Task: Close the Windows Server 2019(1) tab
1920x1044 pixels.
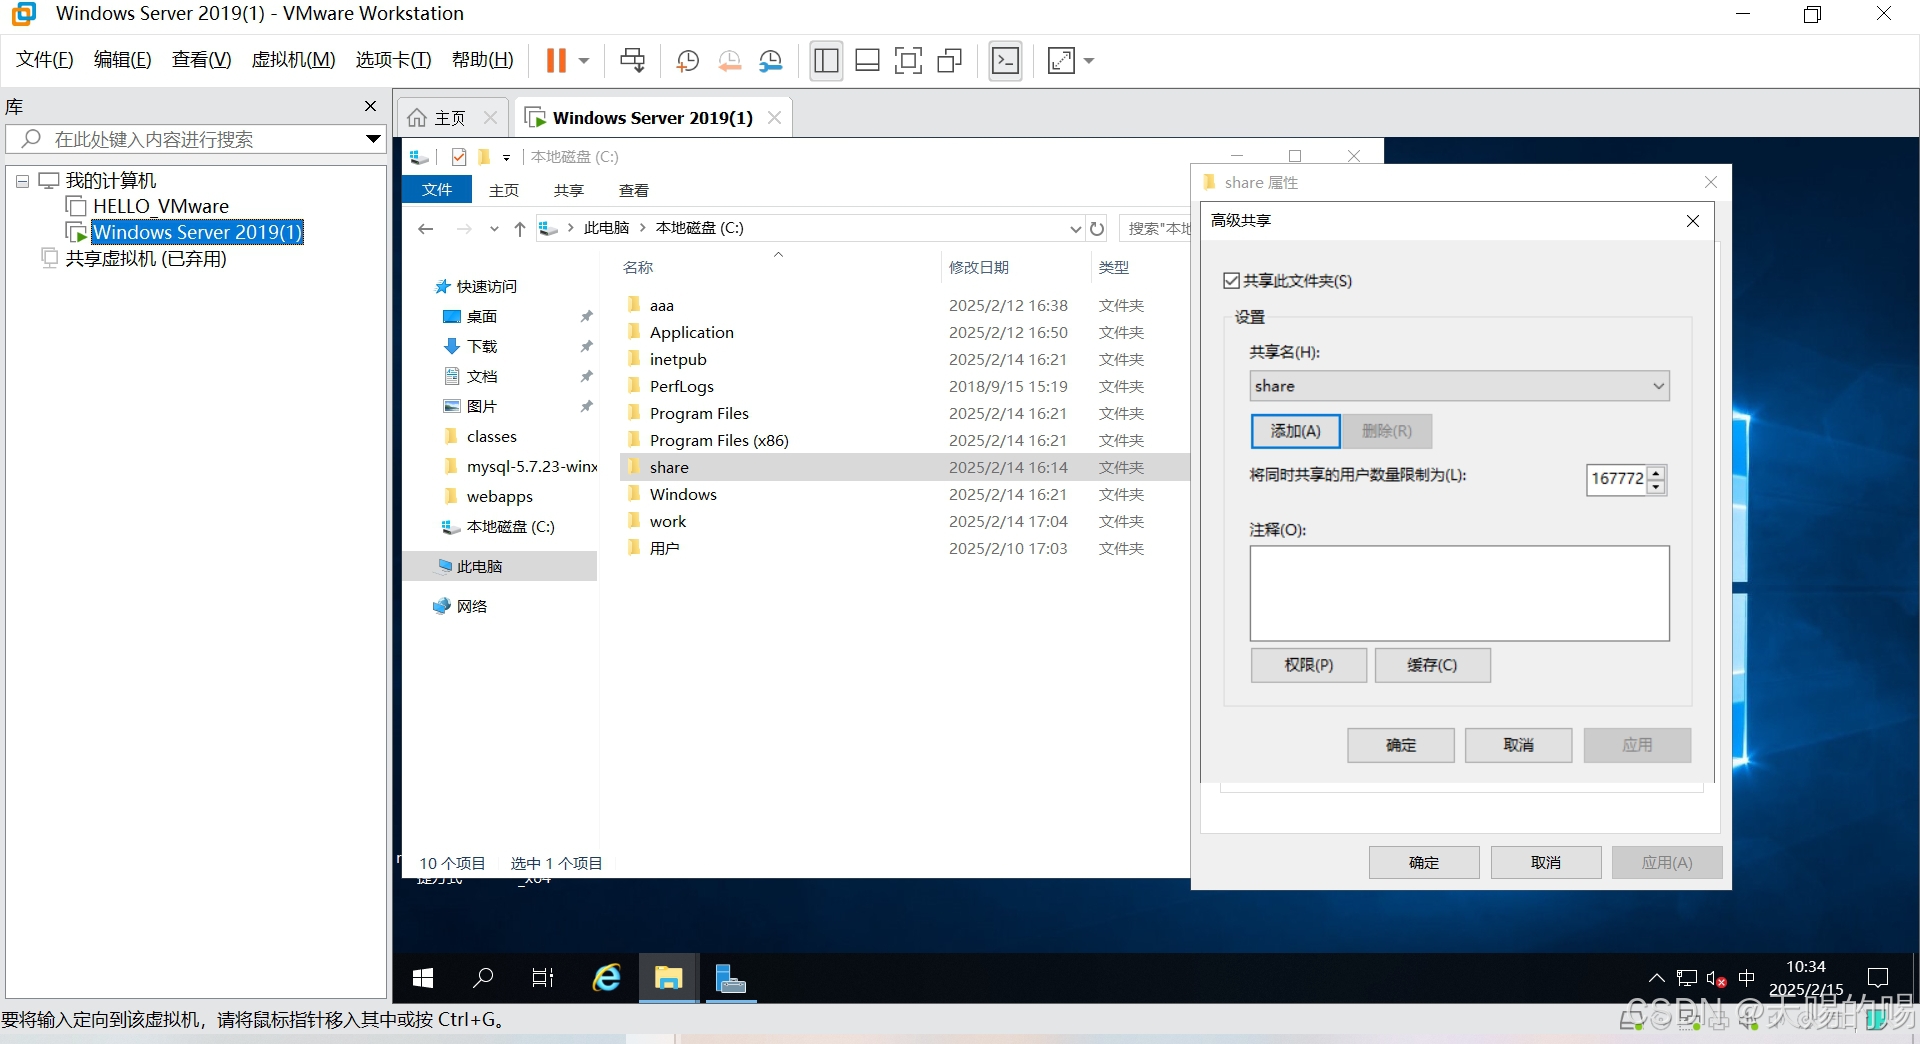Action: click(x=774, y=118)
